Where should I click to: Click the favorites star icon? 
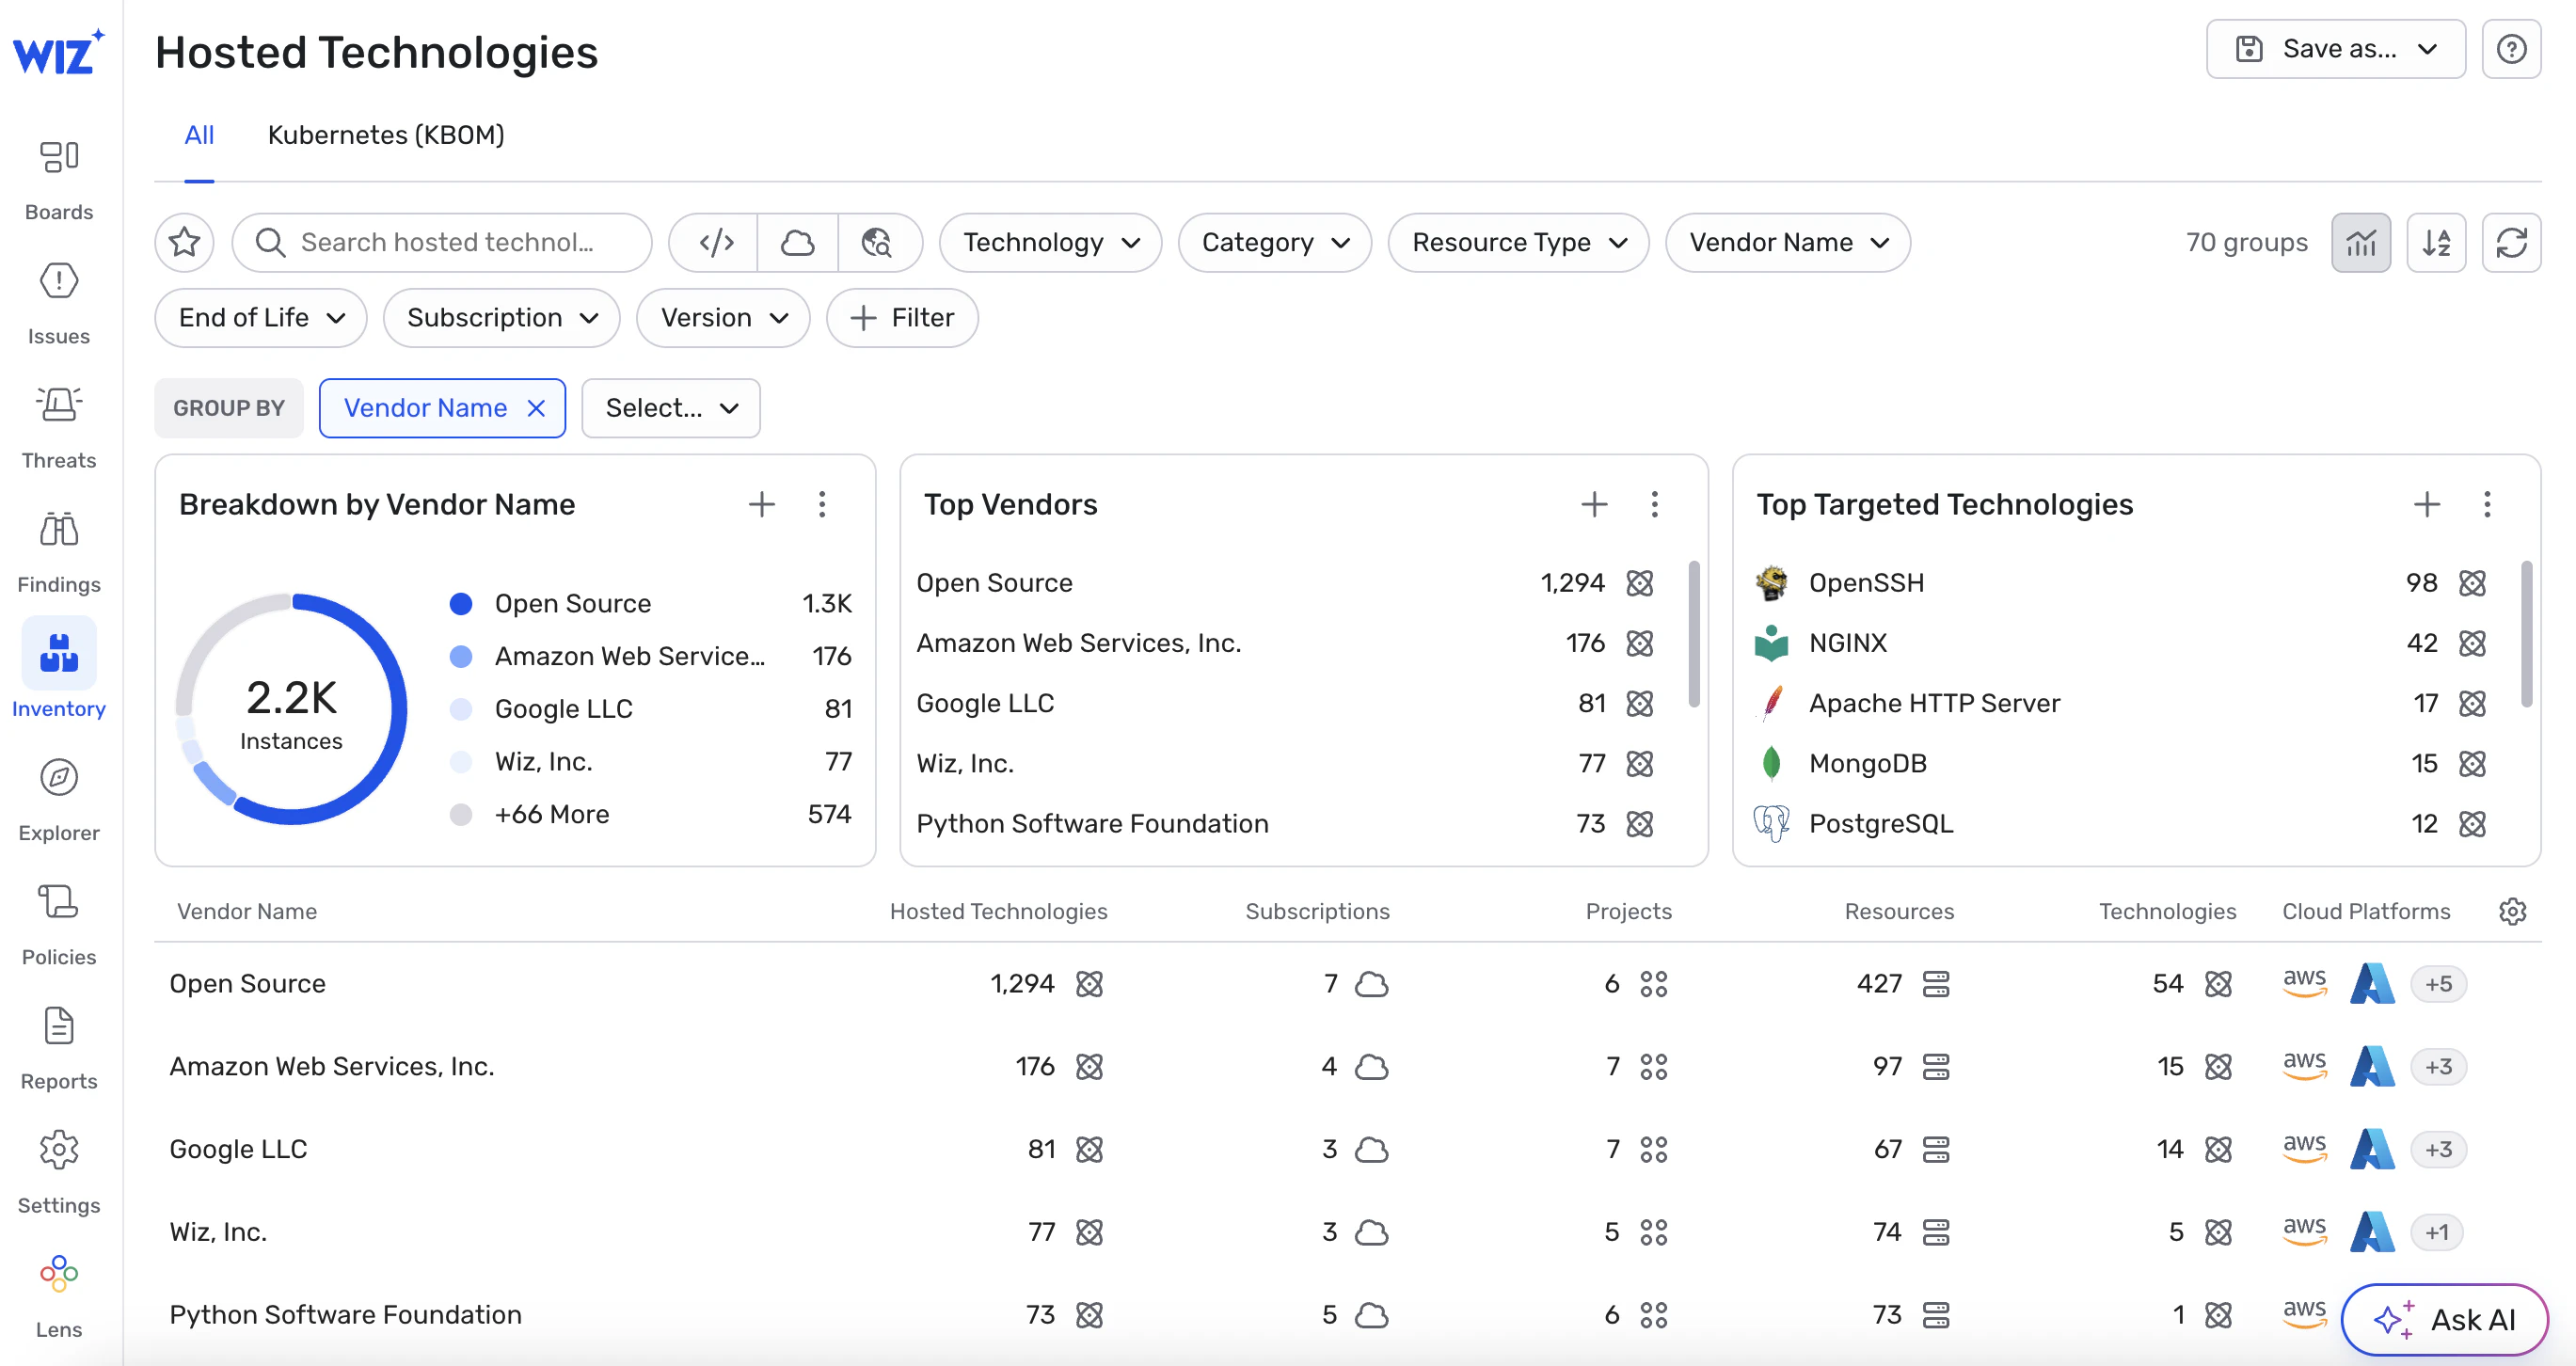[x=184, y=242]
